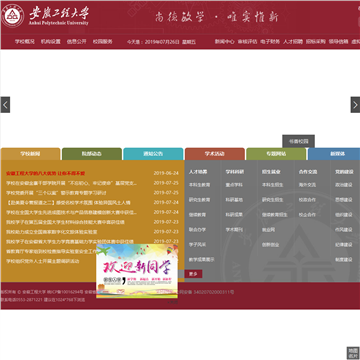
Task: Select the red 学术活动 tab
Action: pos(215,154)
